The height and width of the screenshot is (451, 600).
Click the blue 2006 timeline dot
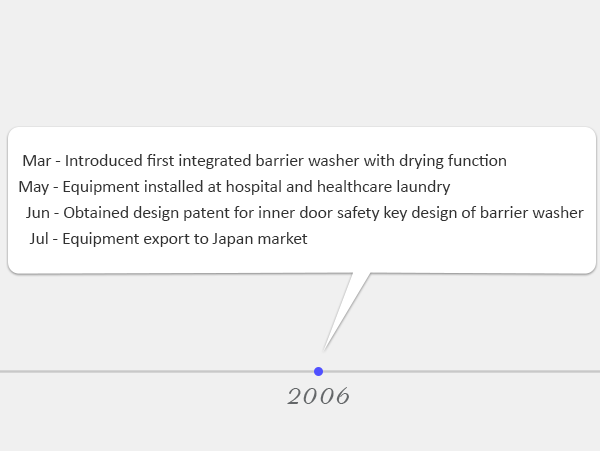click(318, 371)
